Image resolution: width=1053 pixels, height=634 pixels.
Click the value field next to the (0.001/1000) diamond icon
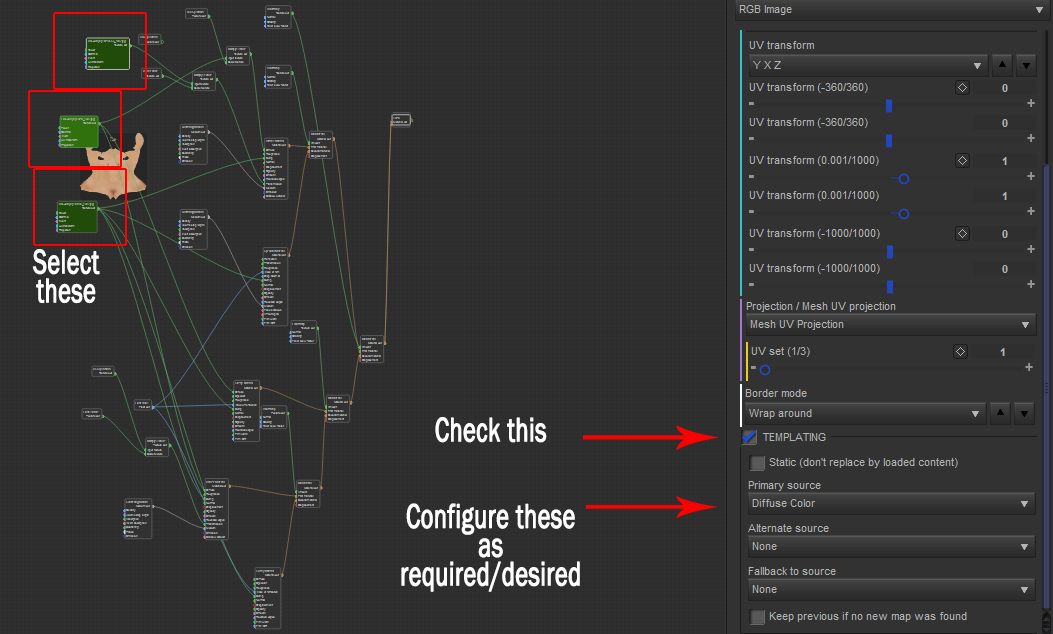pos(1005,161)
